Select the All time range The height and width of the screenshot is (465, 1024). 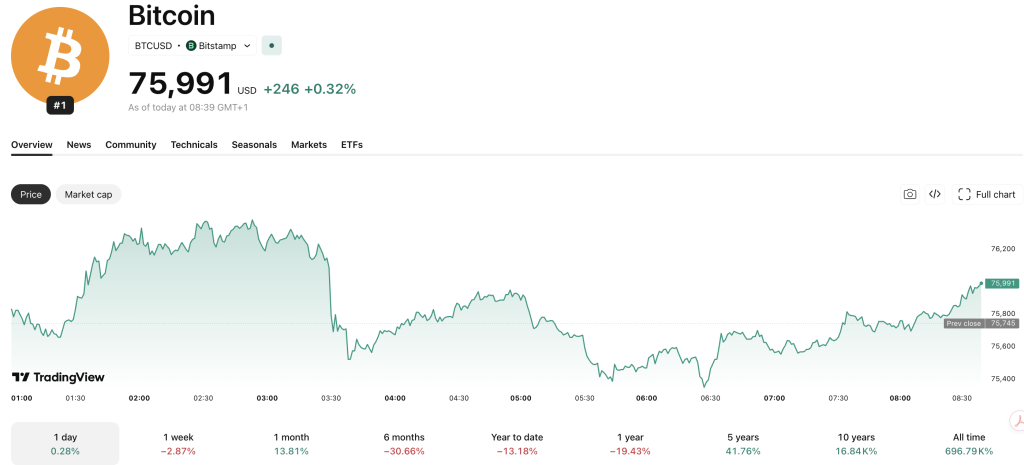pos(969,444)
